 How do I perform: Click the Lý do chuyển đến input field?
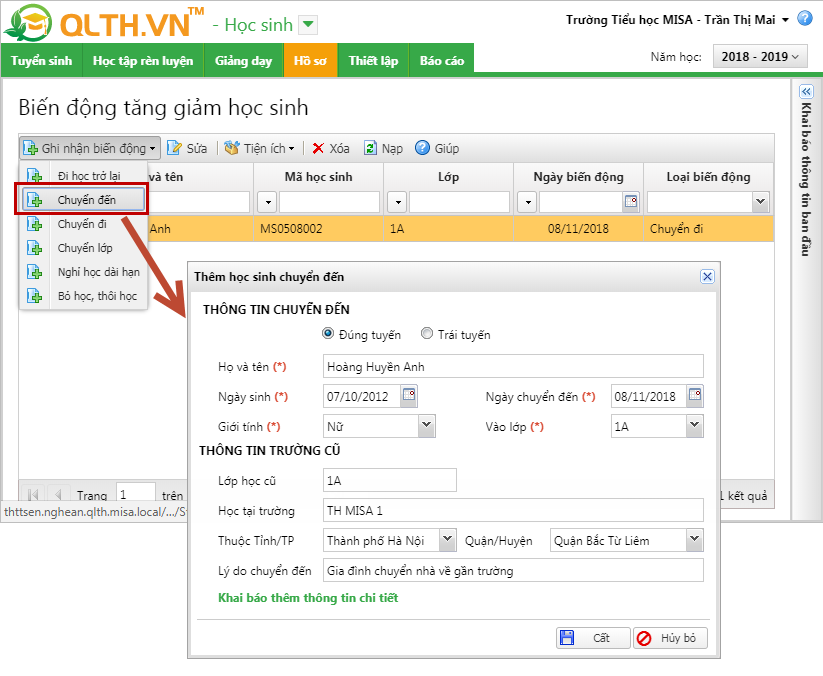513,571
